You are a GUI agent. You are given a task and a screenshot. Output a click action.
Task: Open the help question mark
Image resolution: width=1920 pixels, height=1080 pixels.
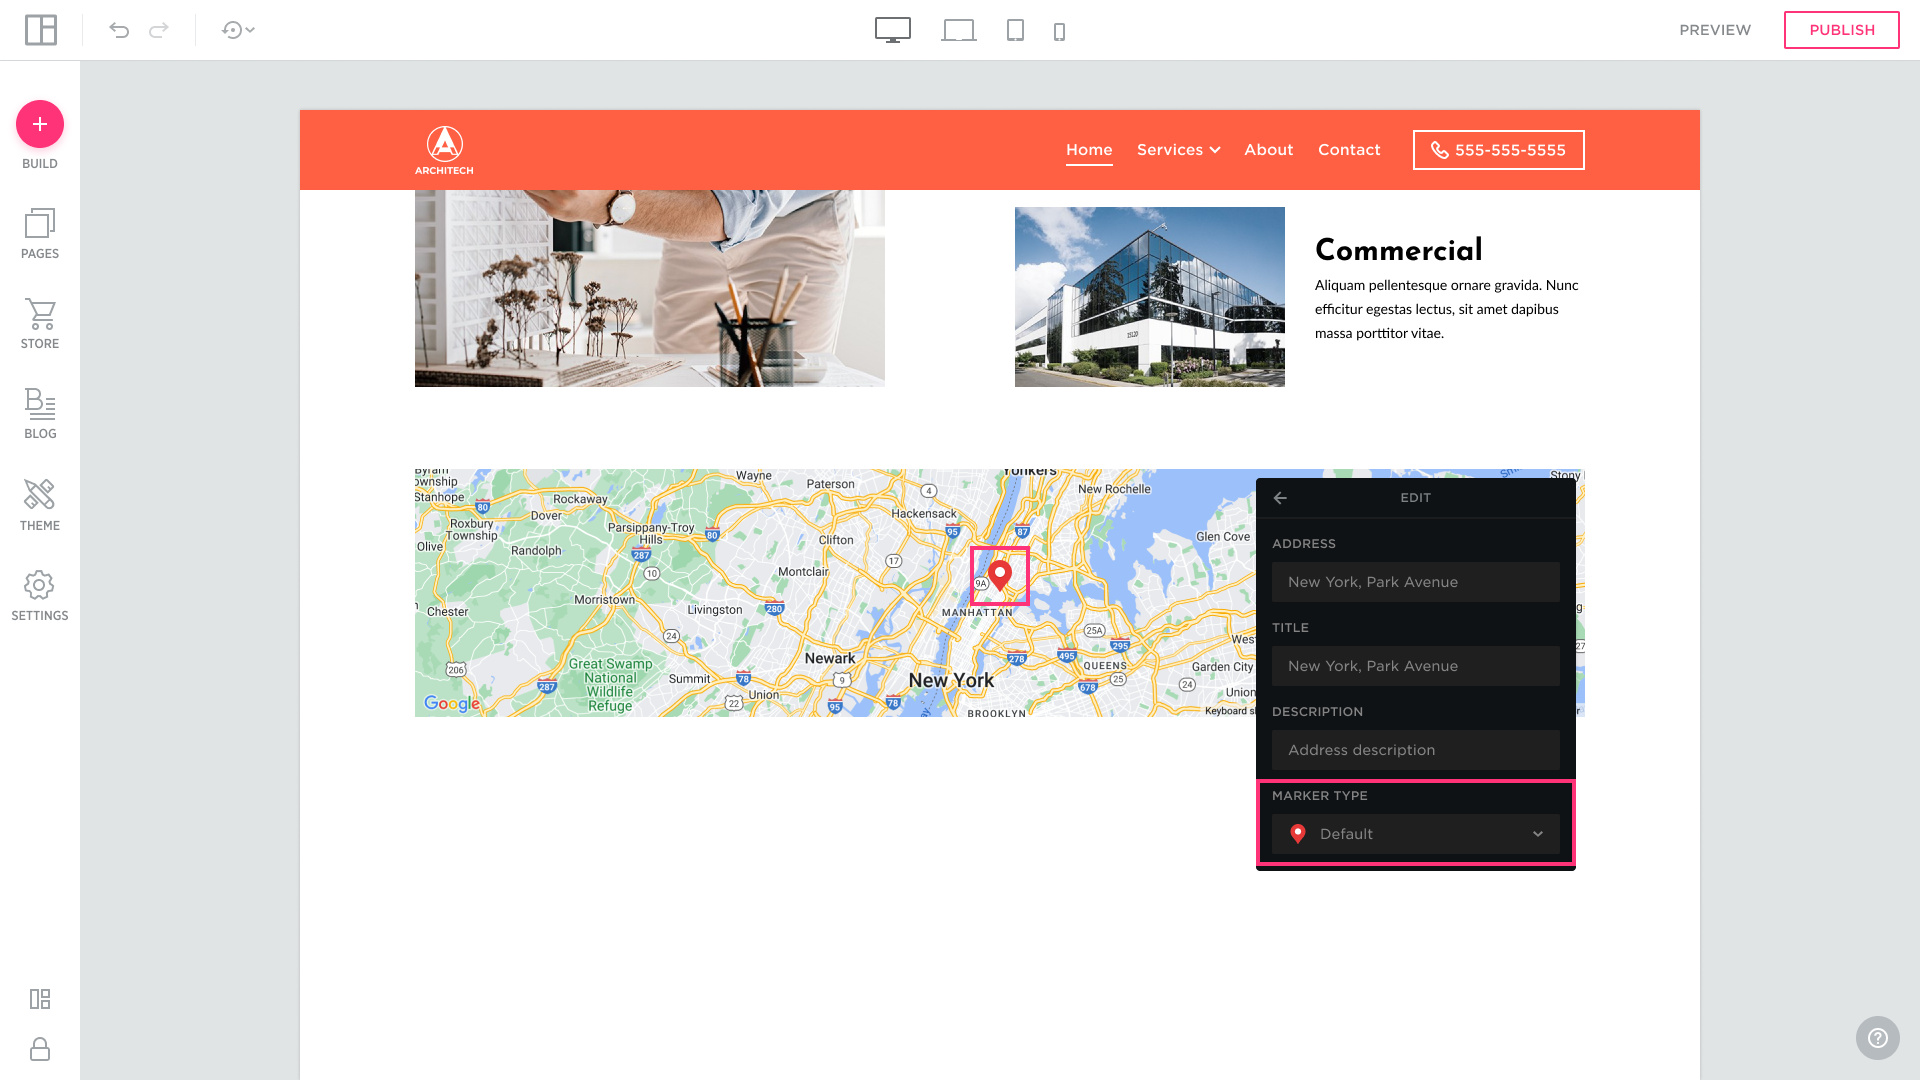(x=1877, y=1038)
